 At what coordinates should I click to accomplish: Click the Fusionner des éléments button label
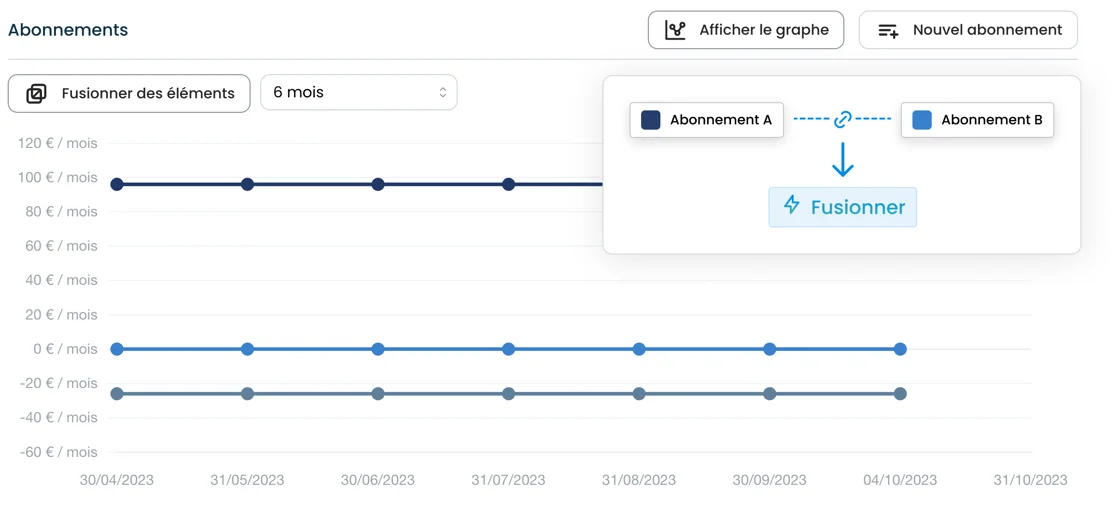click(x=148, y=93)
